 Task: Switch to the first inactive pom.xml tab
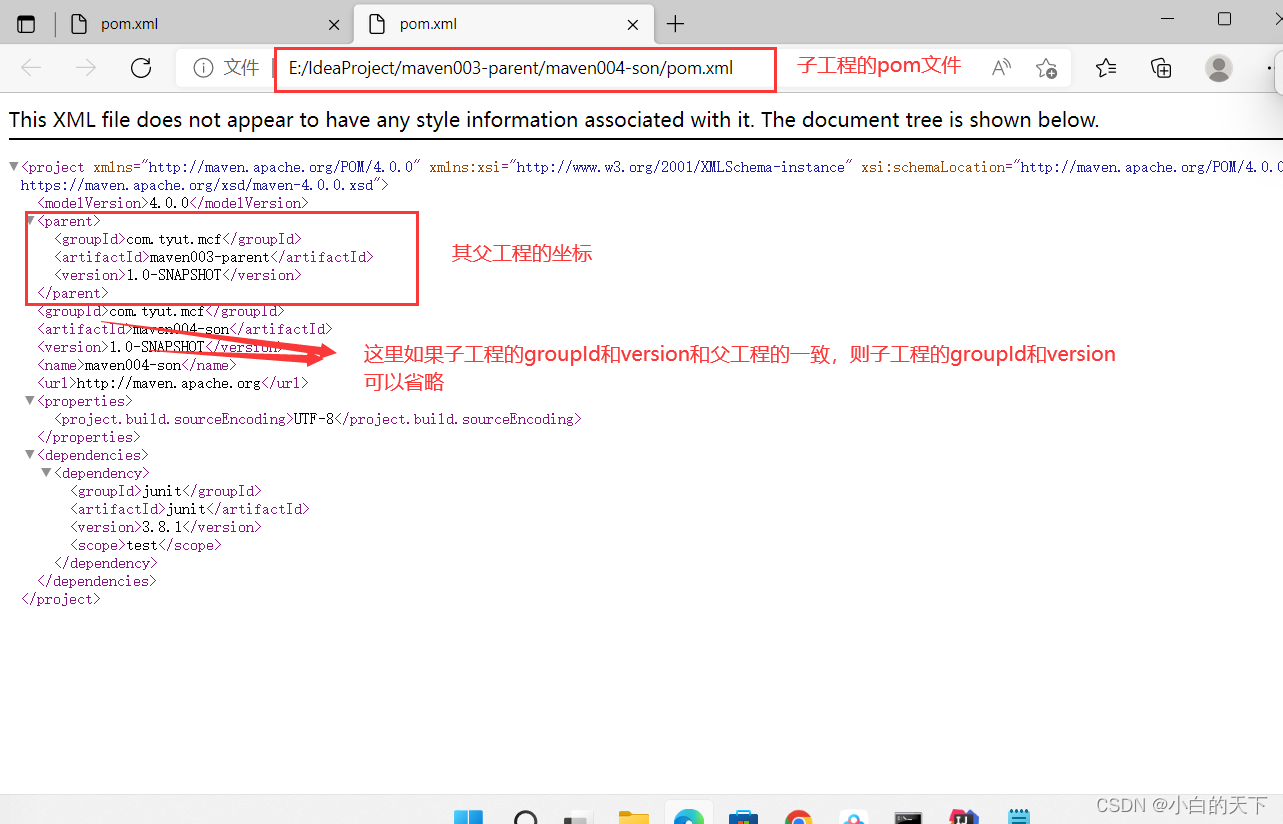205,24
